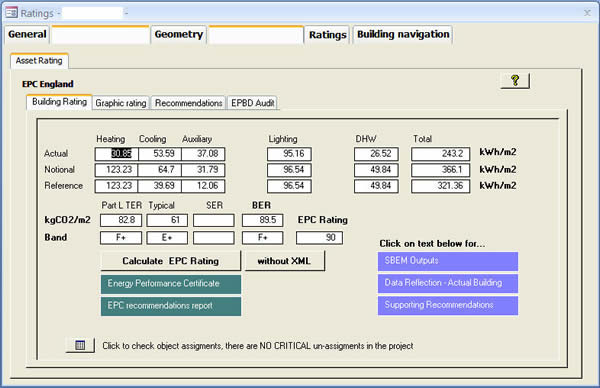Click the Reference Total field 321.36
Image resolution: width=600 pixels, height=388 pixels.
pos(440,186)
